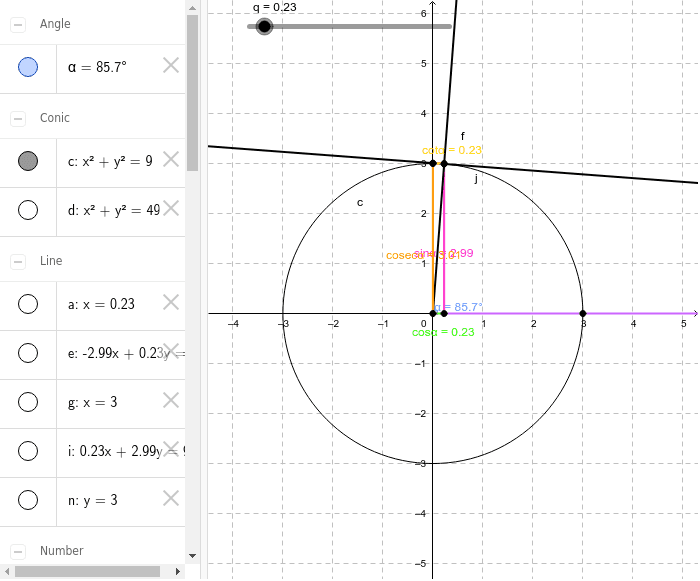This screenshot has height=581, width=700.
Task: Select the a: x = 0.23 equation
Action: point(101,304)
